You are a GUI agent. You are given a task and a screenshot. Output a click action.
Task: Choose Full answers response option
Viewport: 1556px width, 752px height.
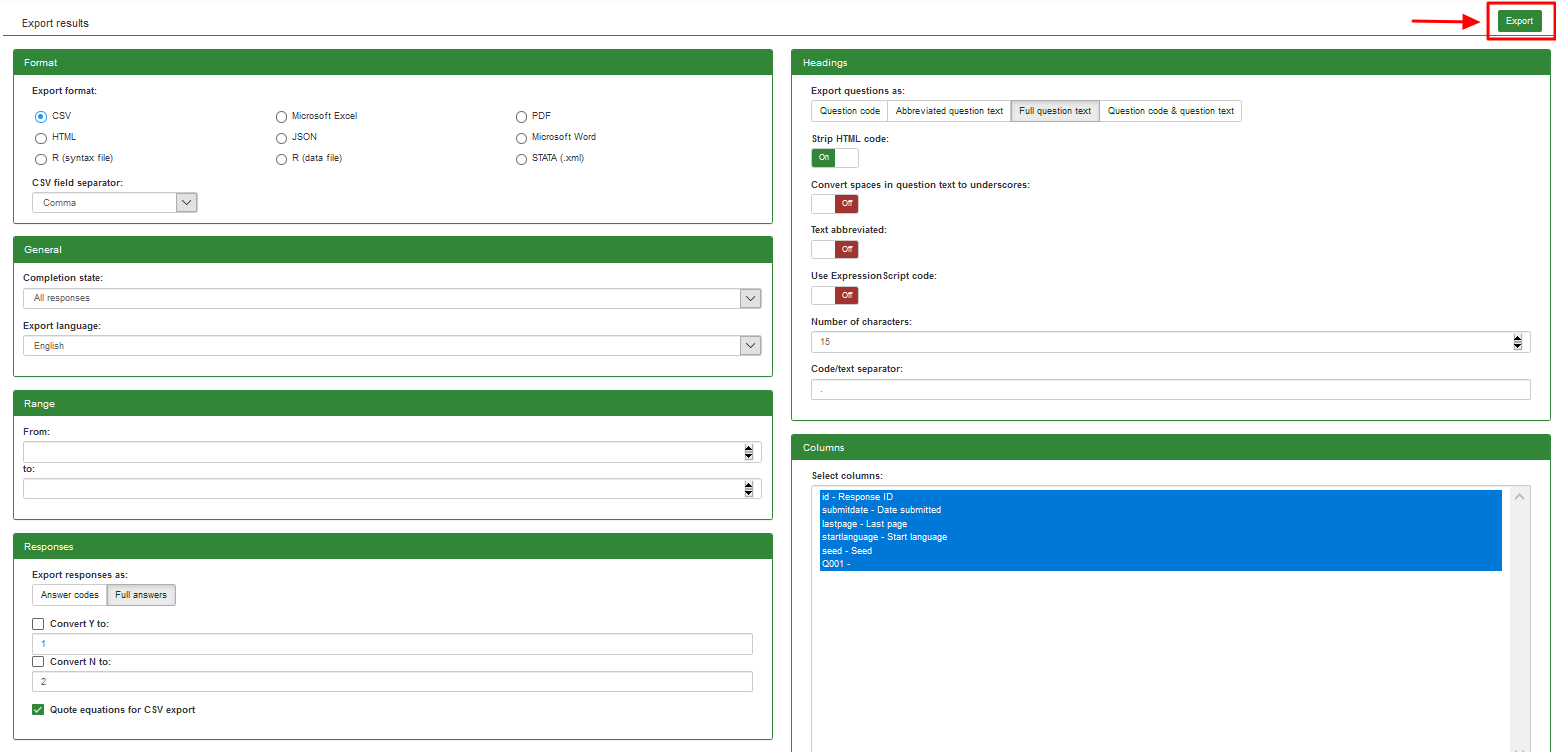pos(141,595)
